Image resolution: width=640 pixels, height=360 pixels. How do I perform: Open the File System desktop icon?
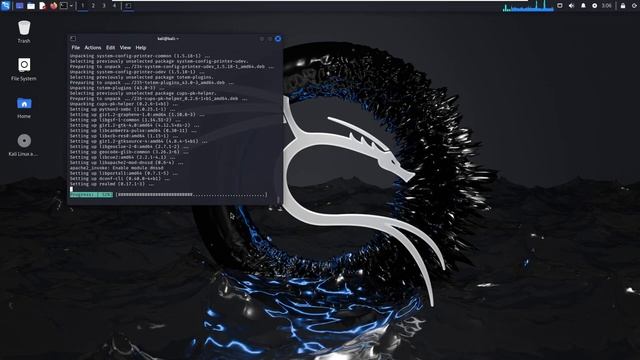pos(24,69)
